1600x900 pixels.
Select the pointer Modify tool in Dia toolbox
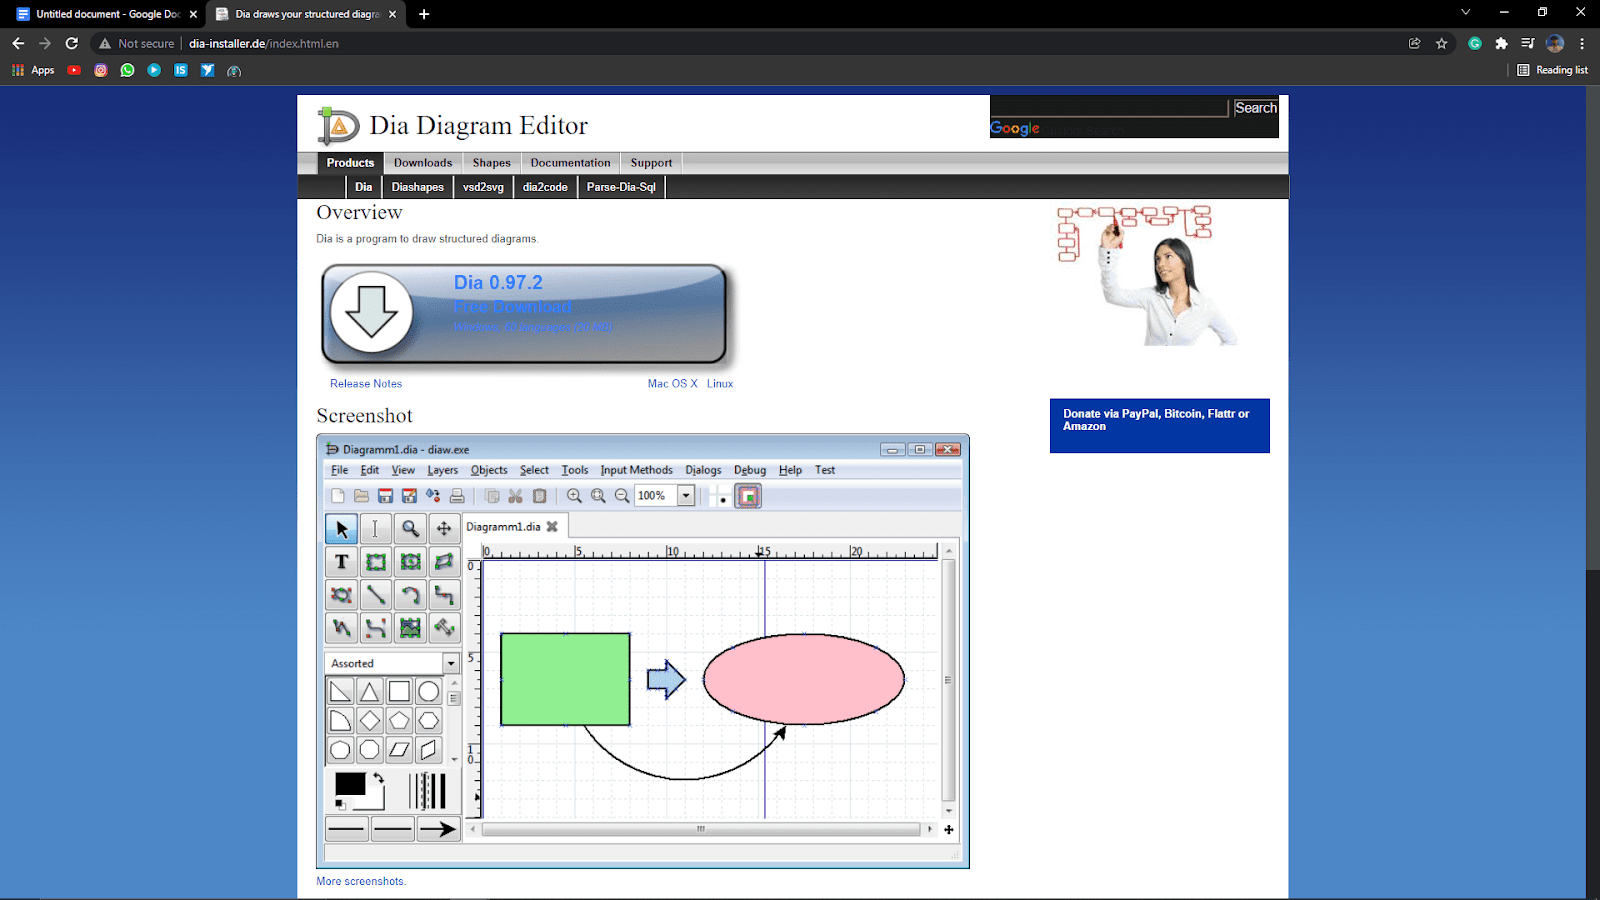pos(341,528)
